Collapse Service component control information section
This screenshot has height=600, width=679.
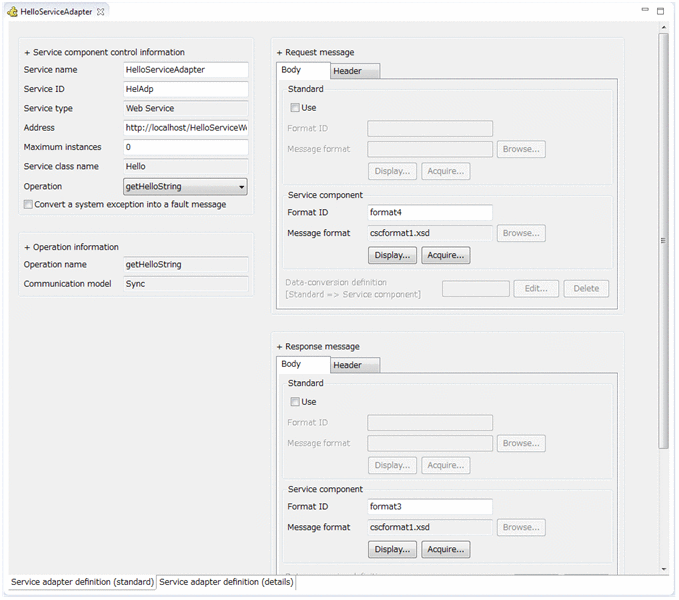click(27, 53)
